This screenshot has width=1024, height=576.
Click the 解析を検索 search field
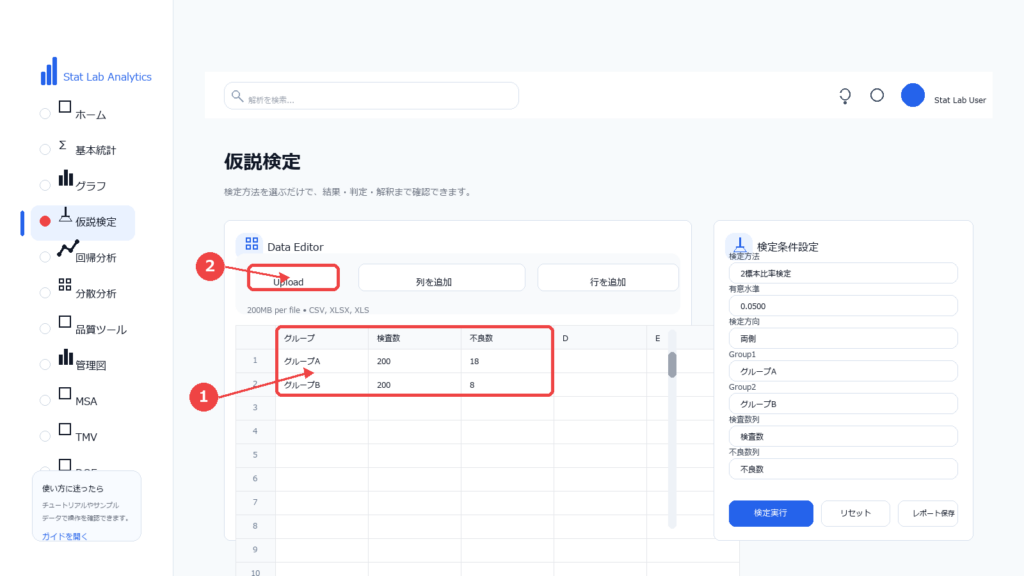click(x=372, y=96)
